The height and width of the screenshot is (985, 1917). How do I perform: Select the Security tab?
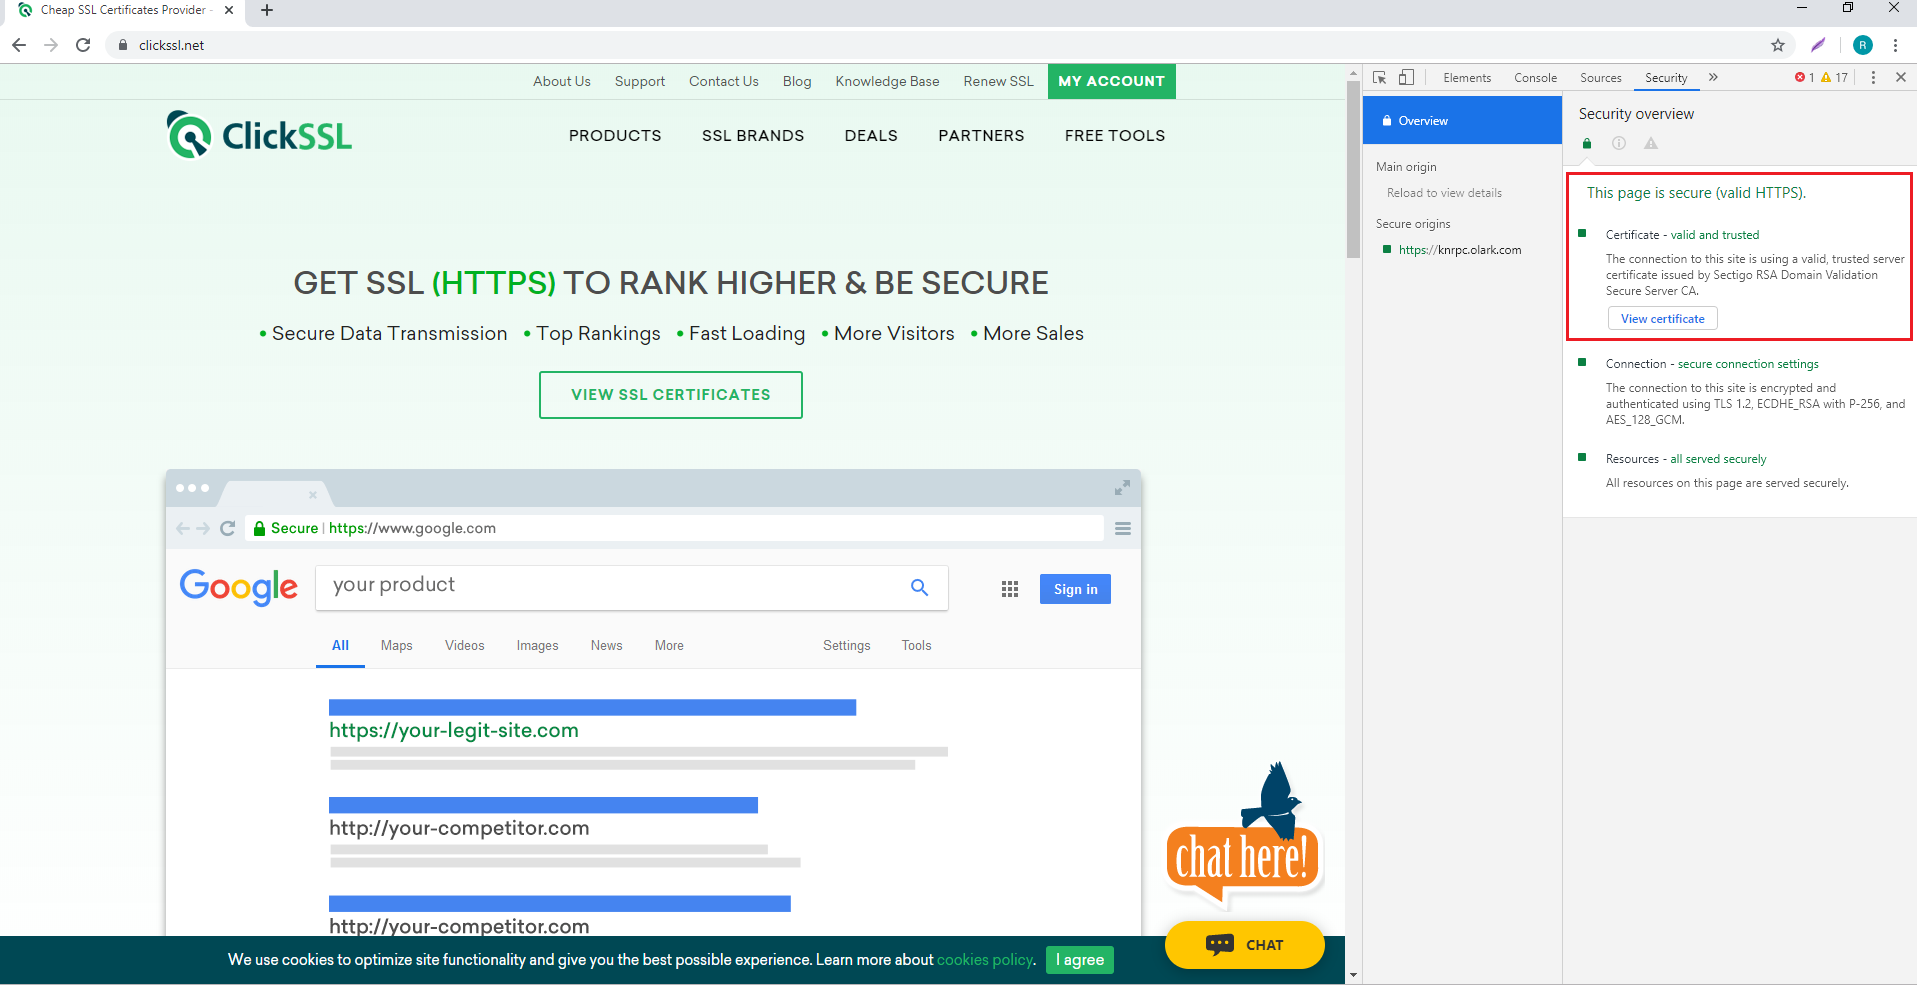1666,78
